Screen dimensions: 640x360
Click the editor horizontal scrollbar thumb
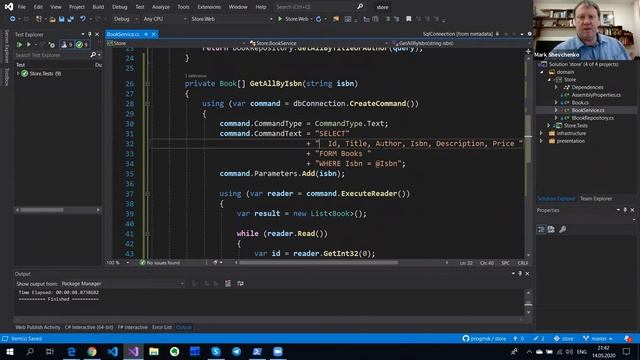(x=318, y=262)
